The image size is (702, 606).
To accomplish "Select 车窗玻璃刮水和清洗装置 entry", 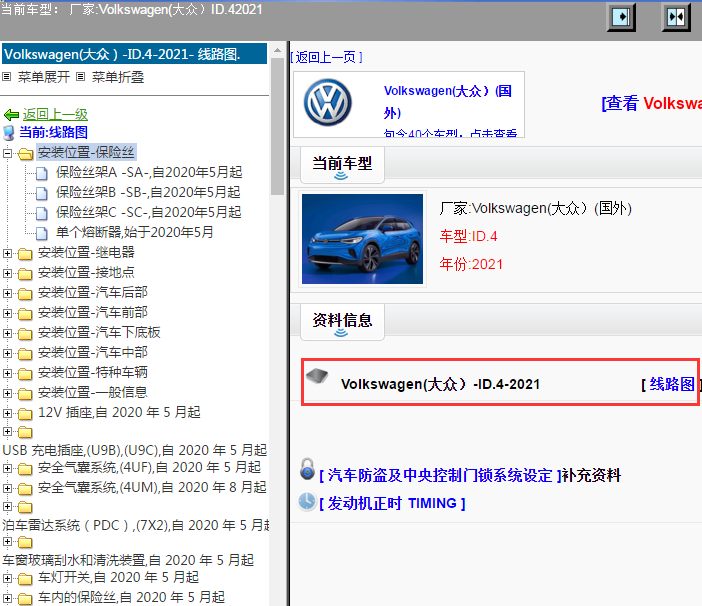I will click(x=128, y=560).
